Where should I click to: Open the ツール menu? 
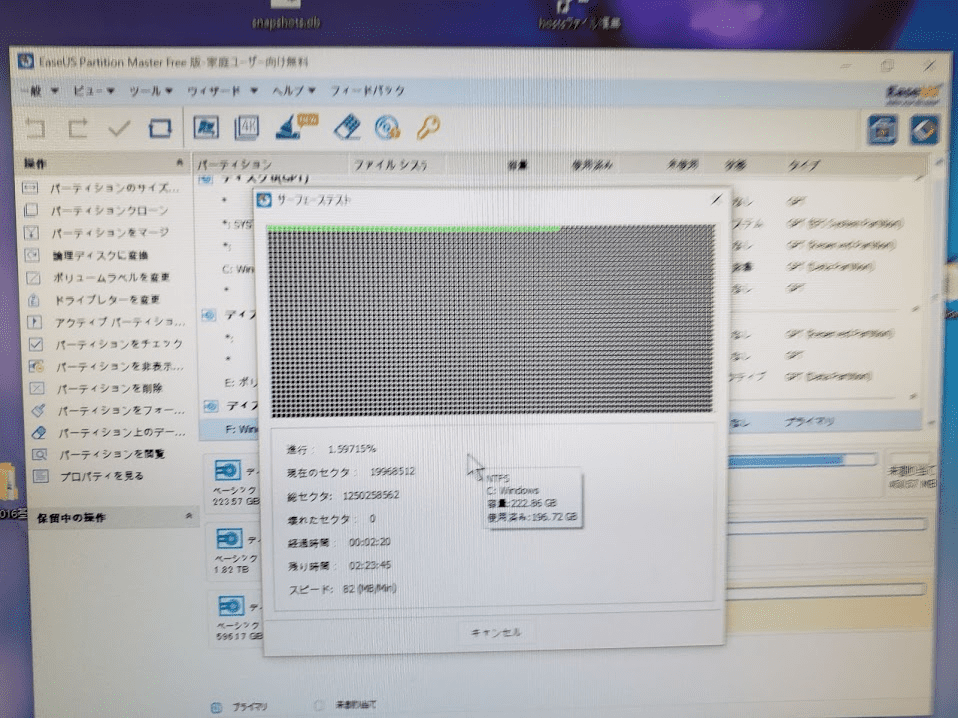pos(150,91)
